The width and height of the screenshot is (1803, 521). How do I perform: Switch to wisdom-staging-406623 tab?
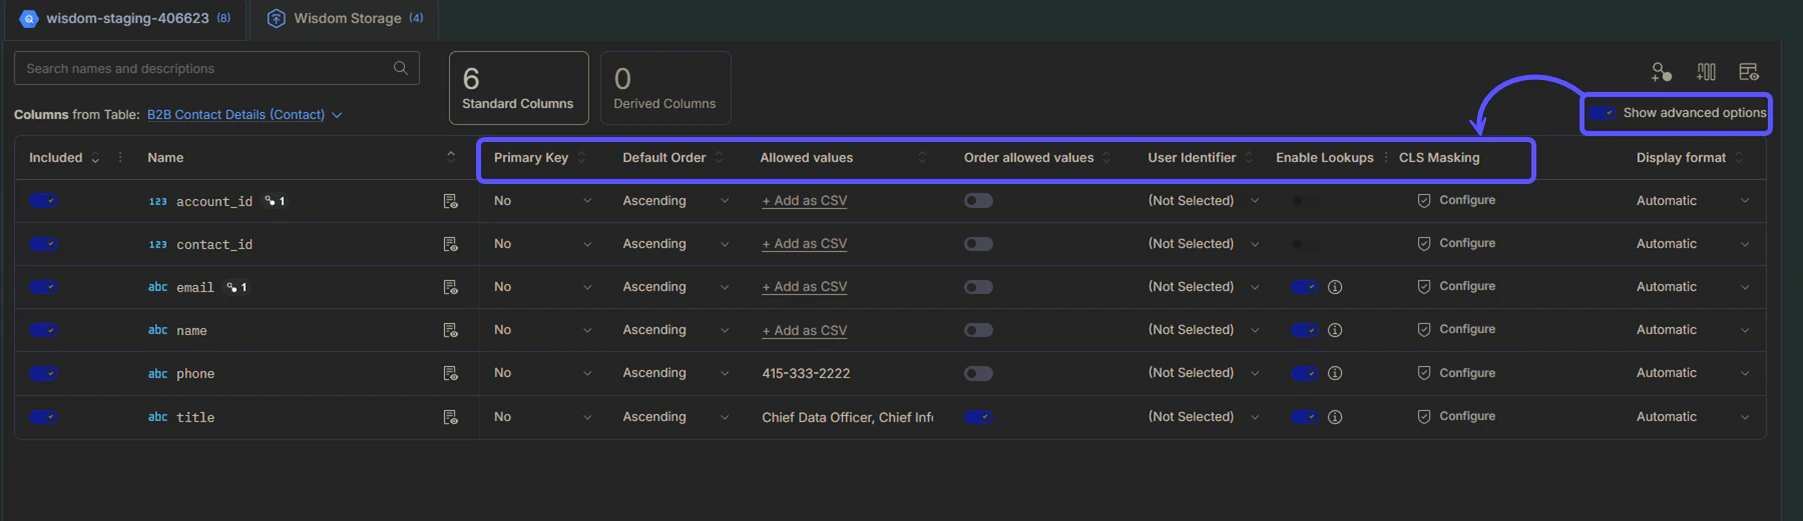125,18
